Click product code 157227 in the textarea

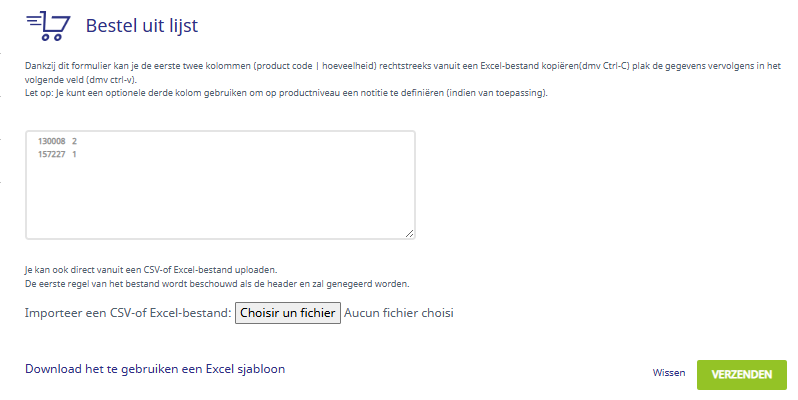pyautogui.click(x=50, y=155)
